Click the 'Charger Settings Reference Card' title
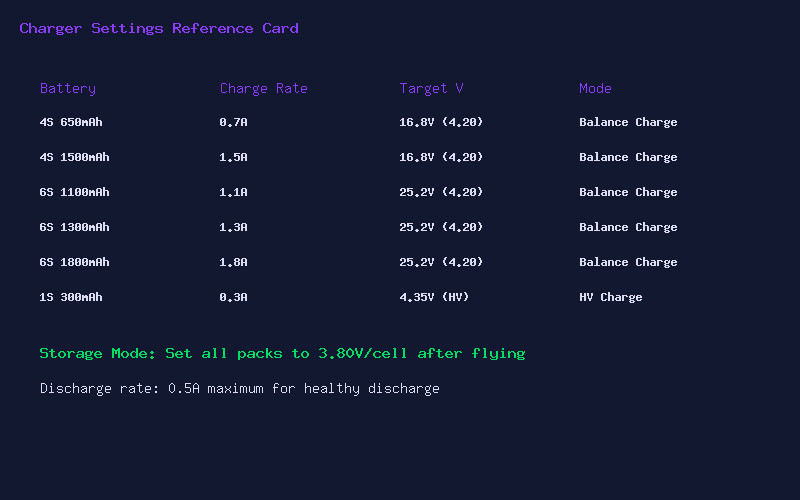This screenshot has width=800, height=500. point(159,29)
